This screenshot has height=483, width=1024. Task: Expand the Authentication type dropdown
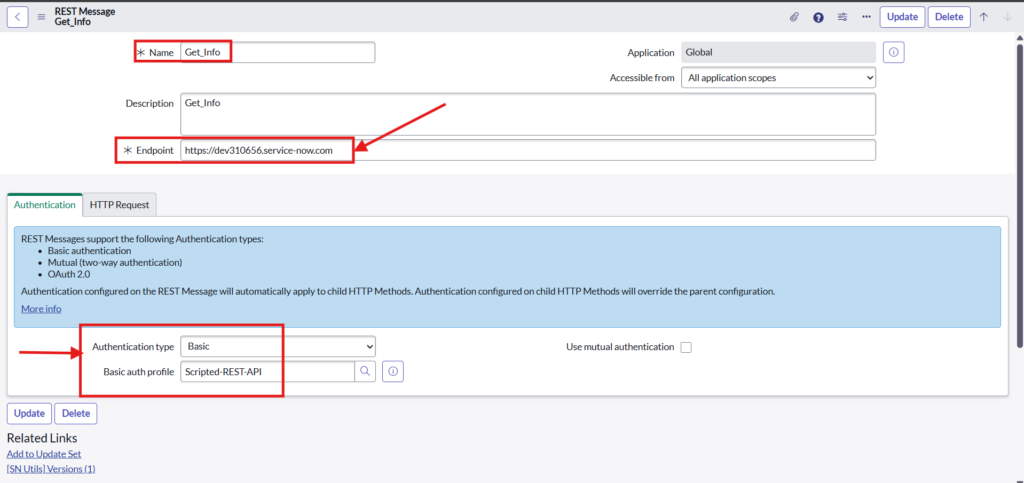278,346
